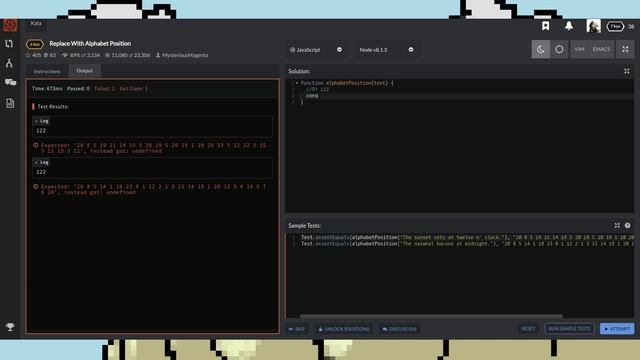Click first Expected error message in results
The image size is (640, 360).
pyautogui.click(x=153, y=148)
